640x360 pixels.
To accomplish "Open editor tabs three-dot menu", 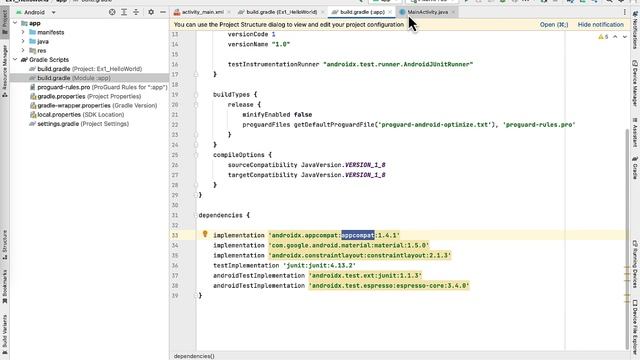I will click(x=624, y=12).
